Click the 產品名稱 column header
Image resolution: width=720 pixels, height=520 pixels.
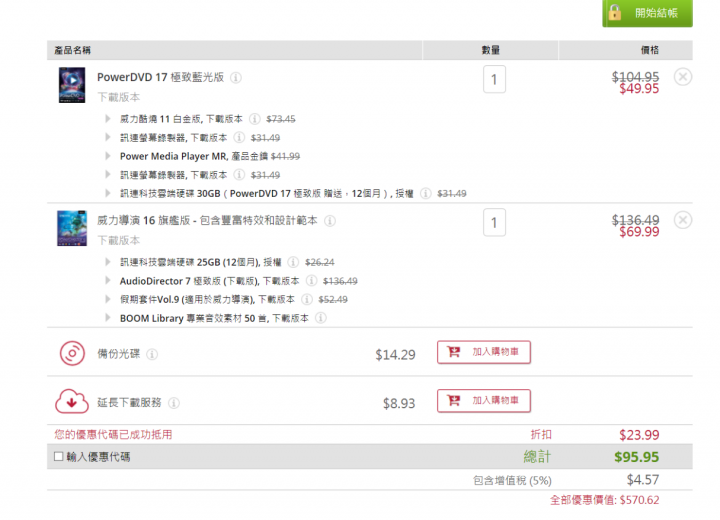tap(73, 50)
